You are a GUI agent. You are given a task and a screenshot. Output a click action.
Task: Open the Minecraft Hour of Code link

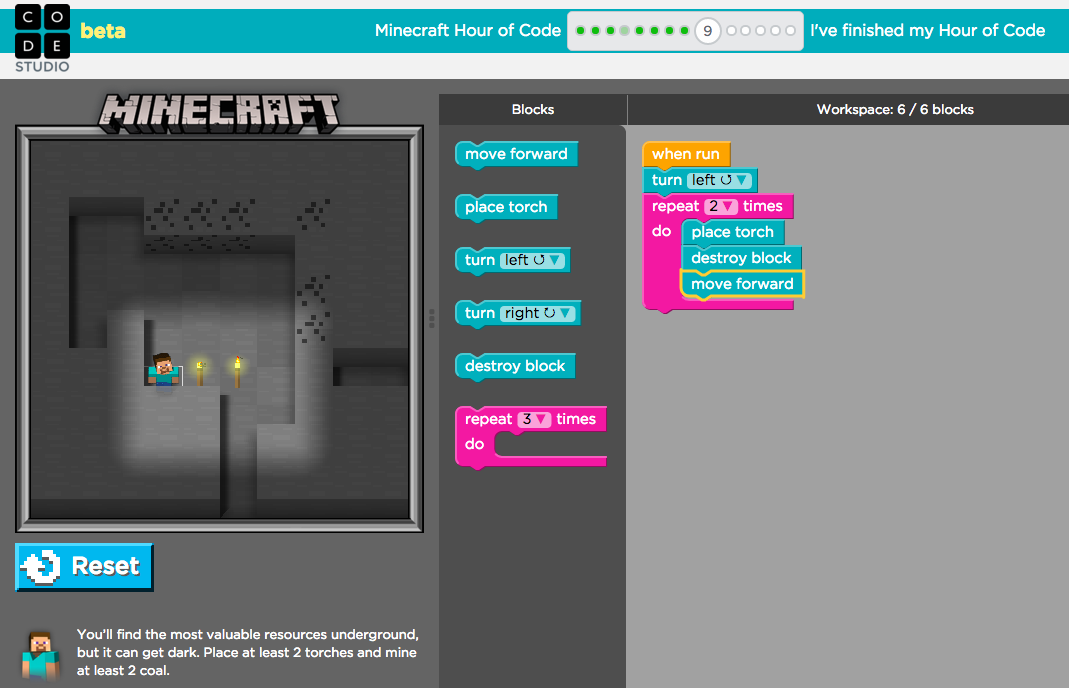pyautogui.click(x=468, y=31)
